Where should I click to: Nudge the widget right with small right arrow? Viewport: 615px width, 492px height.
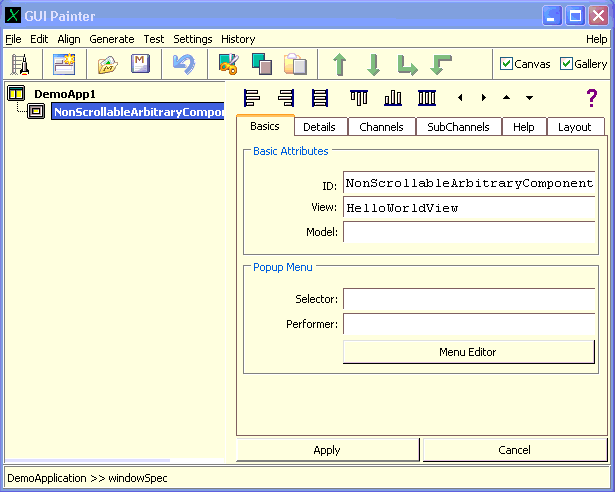click(484, 97)
